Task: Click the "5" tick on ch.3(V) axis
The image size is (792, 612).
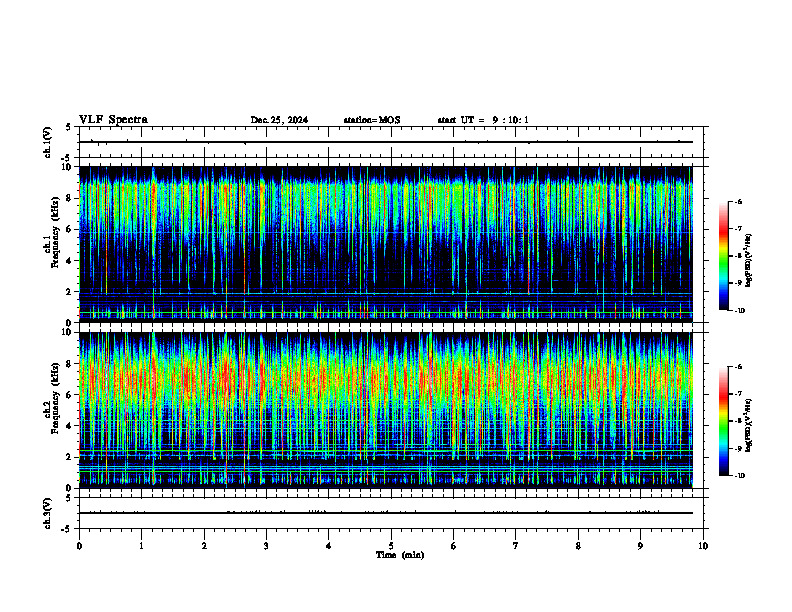Action: (x=68, y=498)
